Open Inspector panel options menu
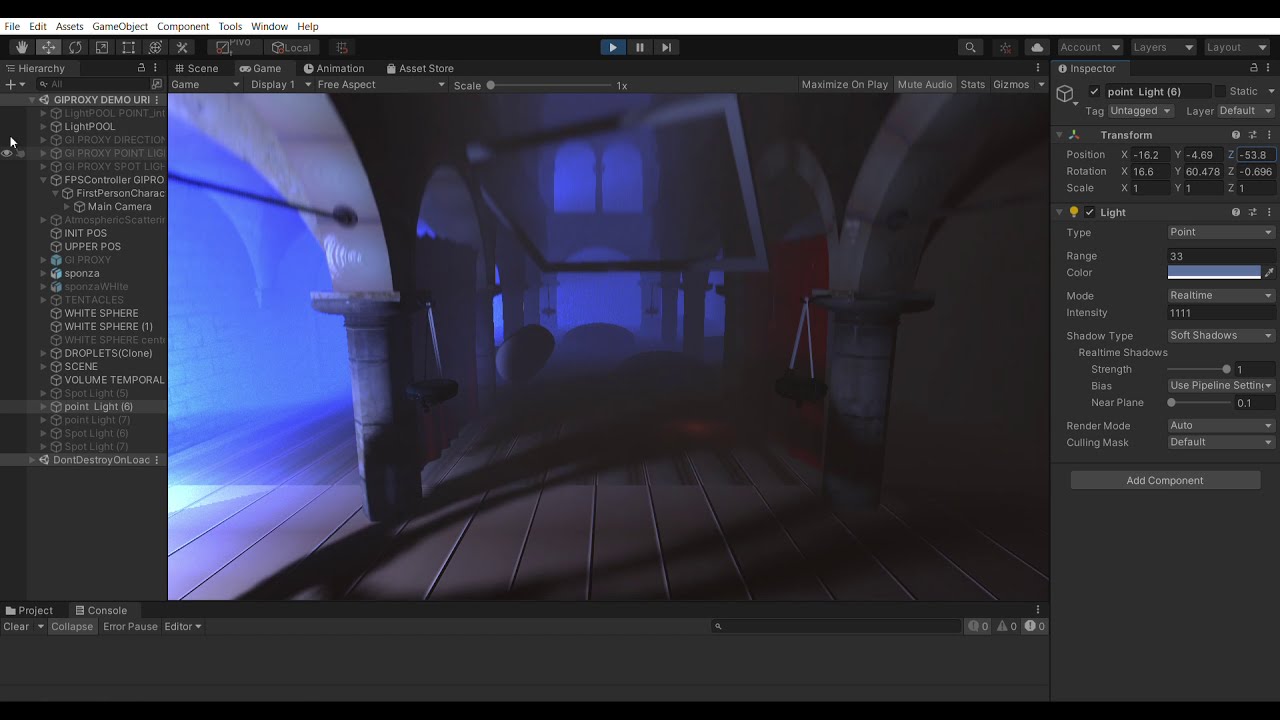 (1270, 68)
